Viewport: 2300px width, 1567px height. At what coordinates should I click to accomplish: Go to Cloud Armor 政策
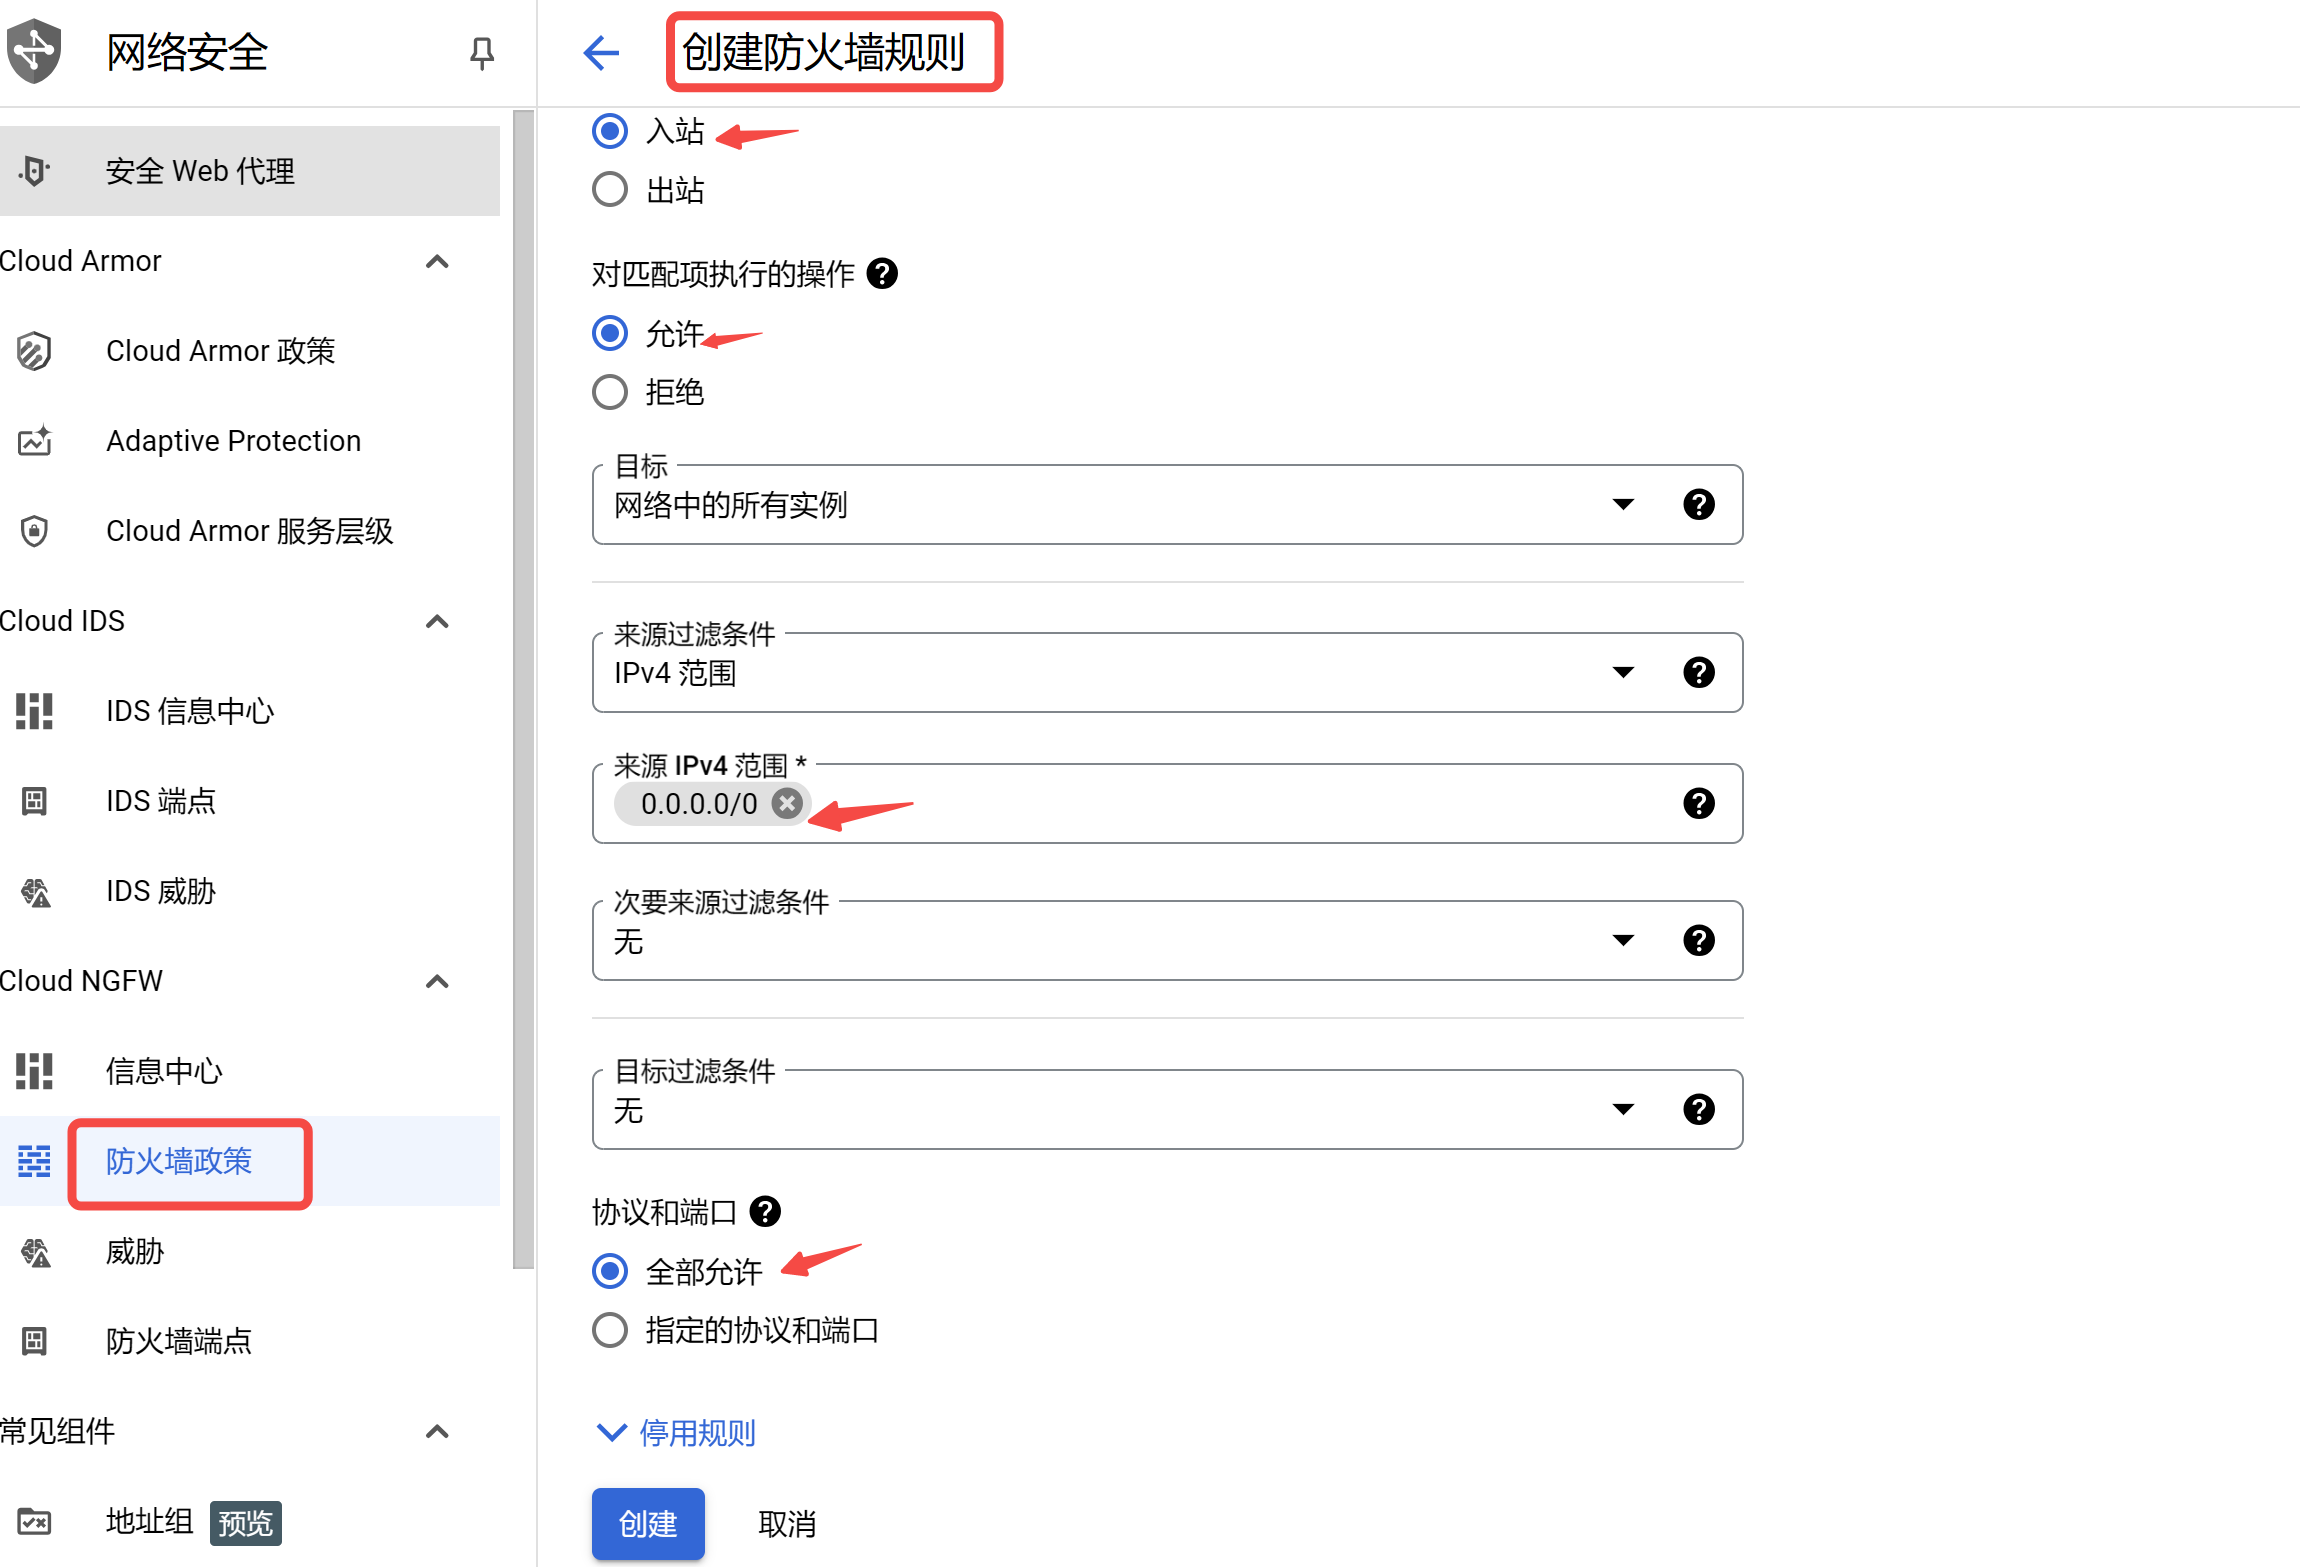tap(220, 351)
